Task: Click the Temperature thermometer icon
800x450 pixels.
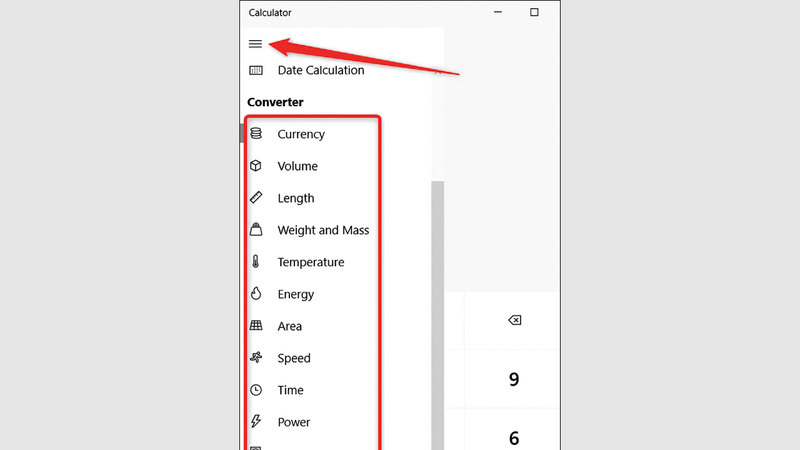Action: [256, 262]
